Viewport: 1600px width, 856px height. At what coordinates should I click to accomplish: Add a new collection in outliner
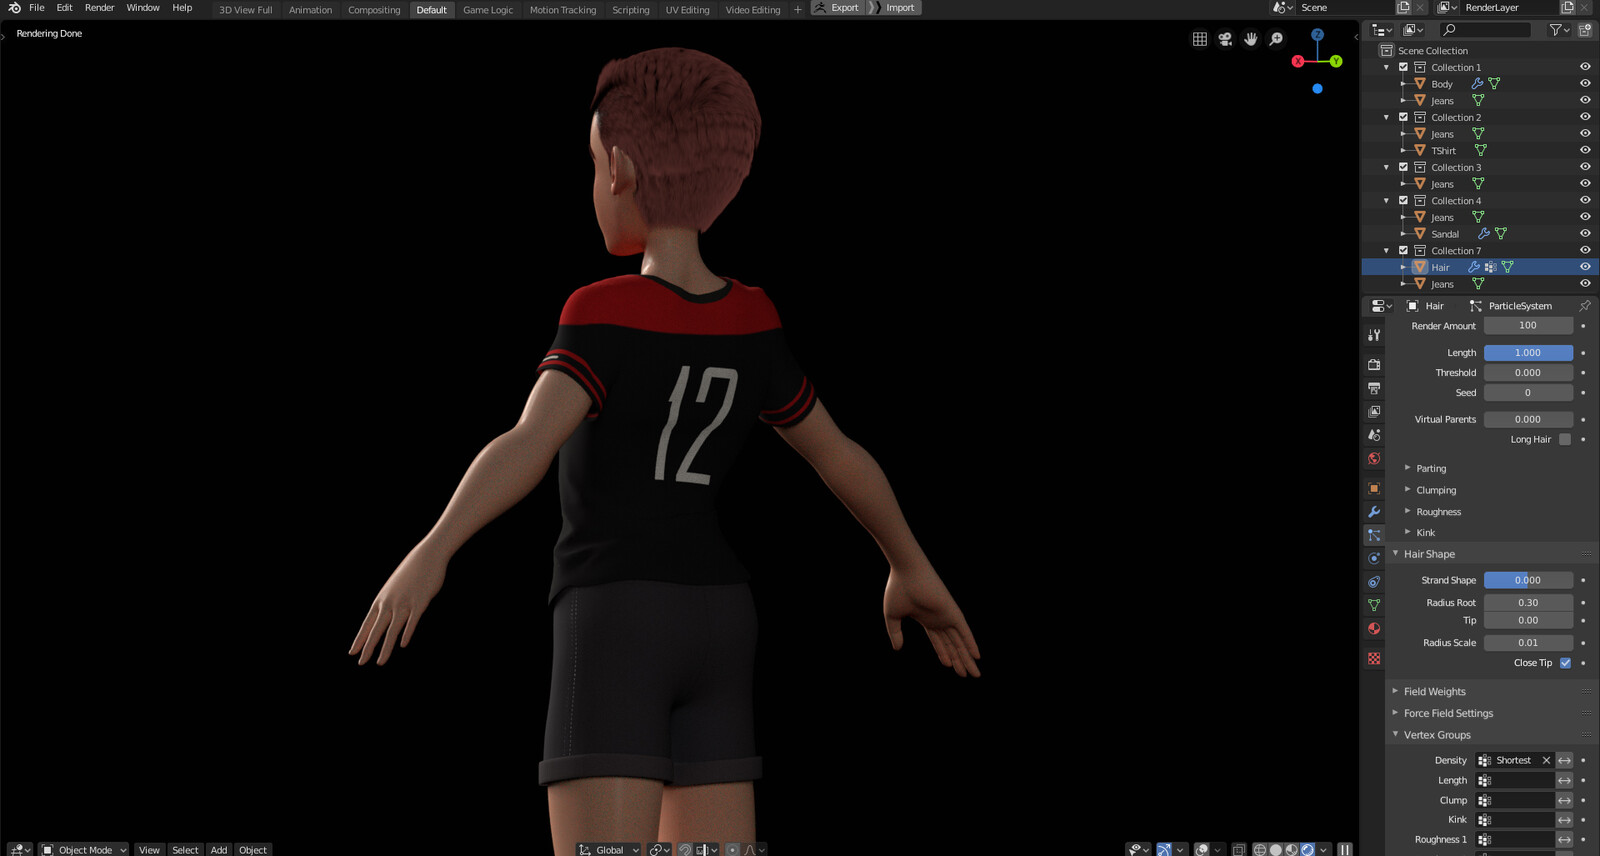pyautogui.click(x=1585, y=30)
